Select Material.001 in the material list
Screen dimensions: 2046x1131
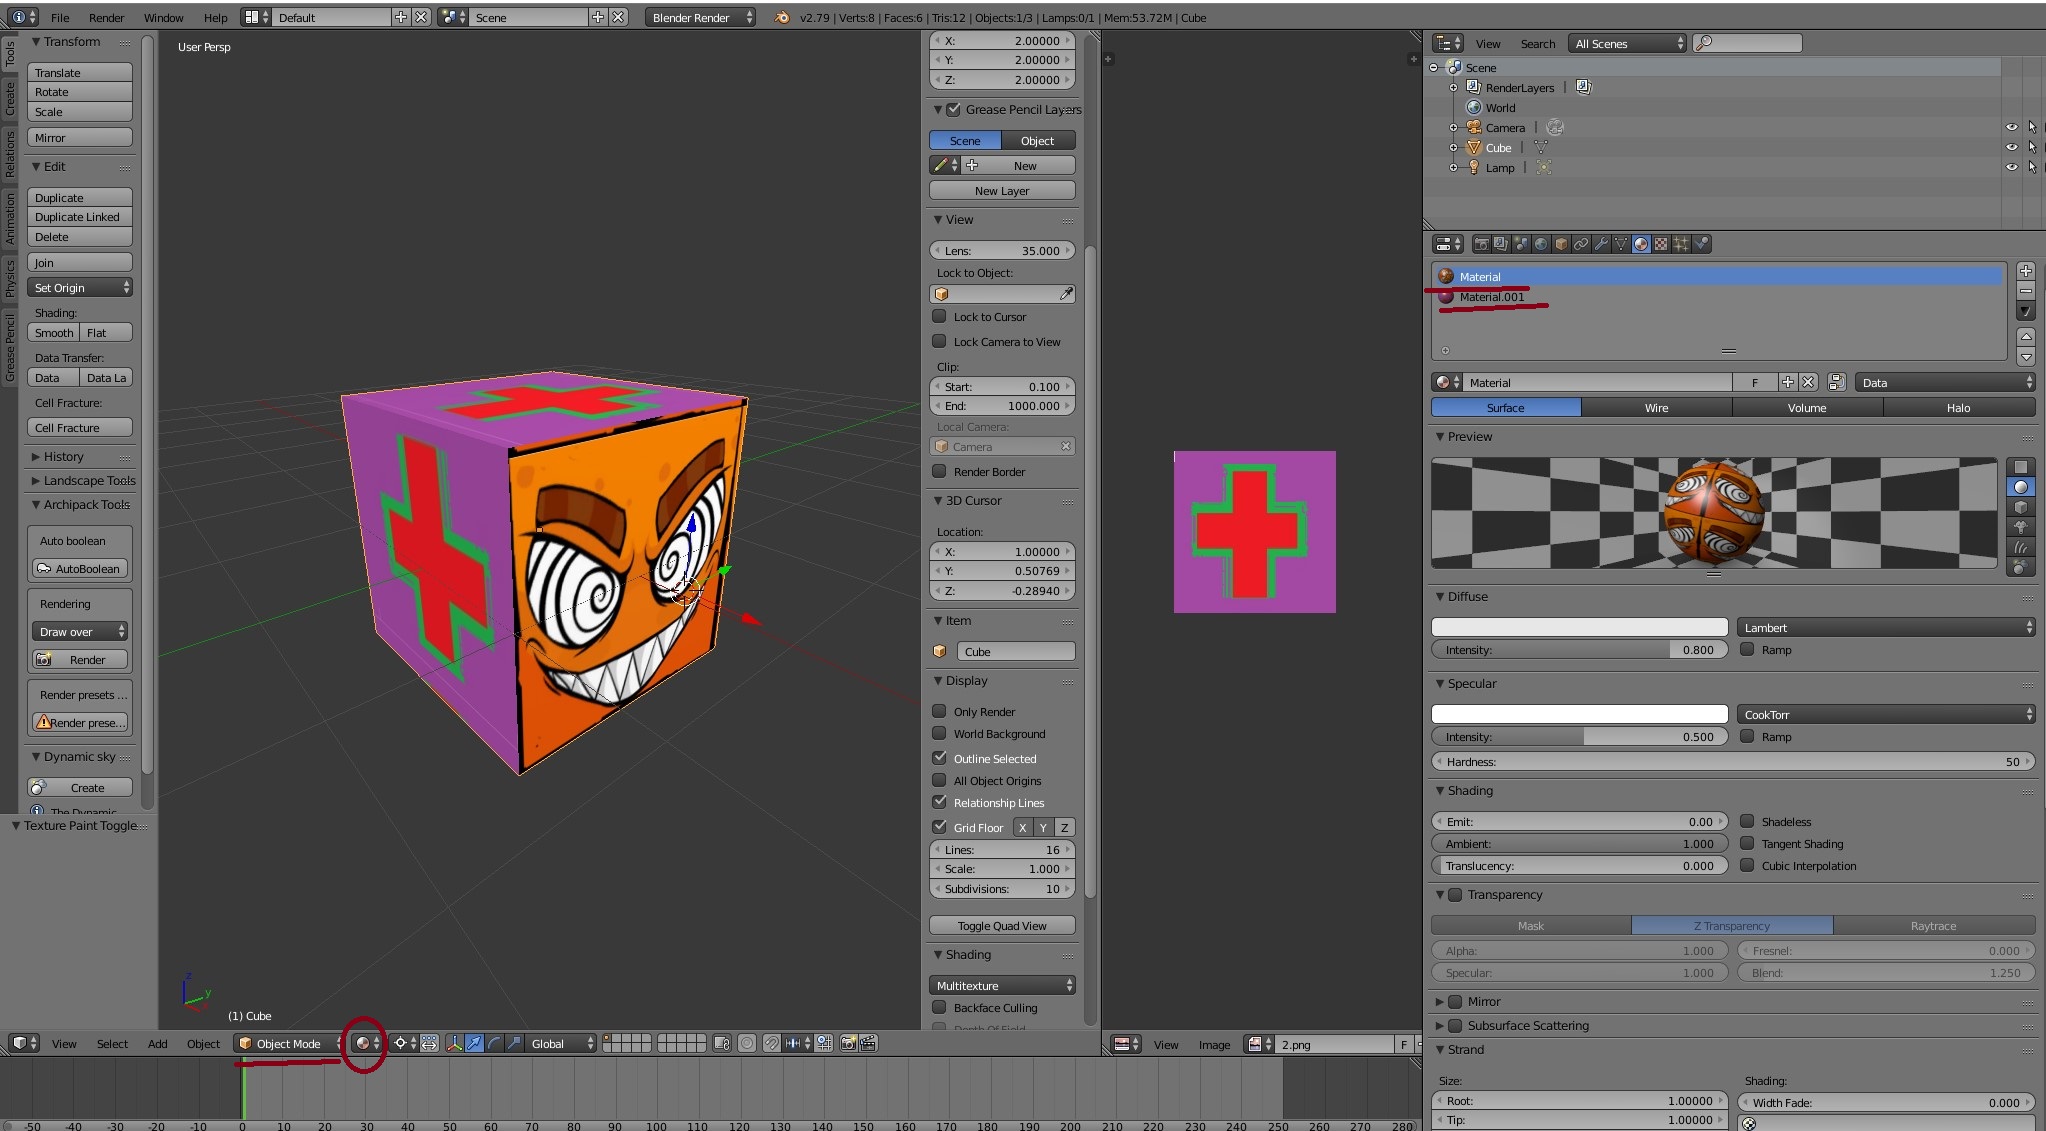1491,297
